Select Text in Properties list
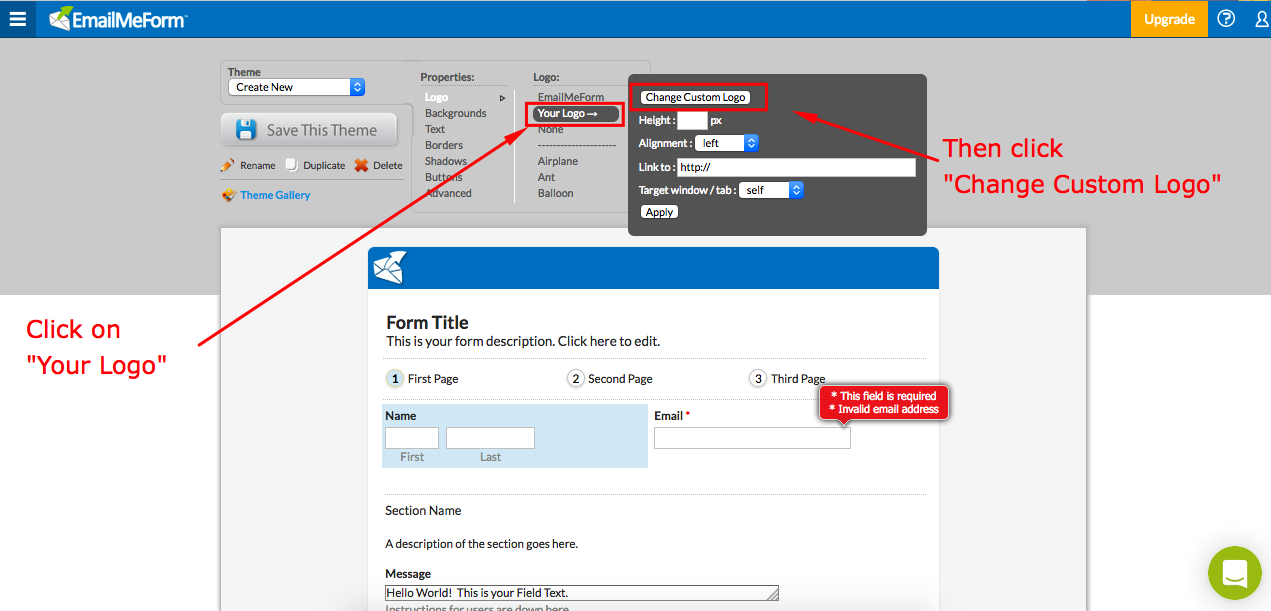1271x611 pixels. click(435, 130)
